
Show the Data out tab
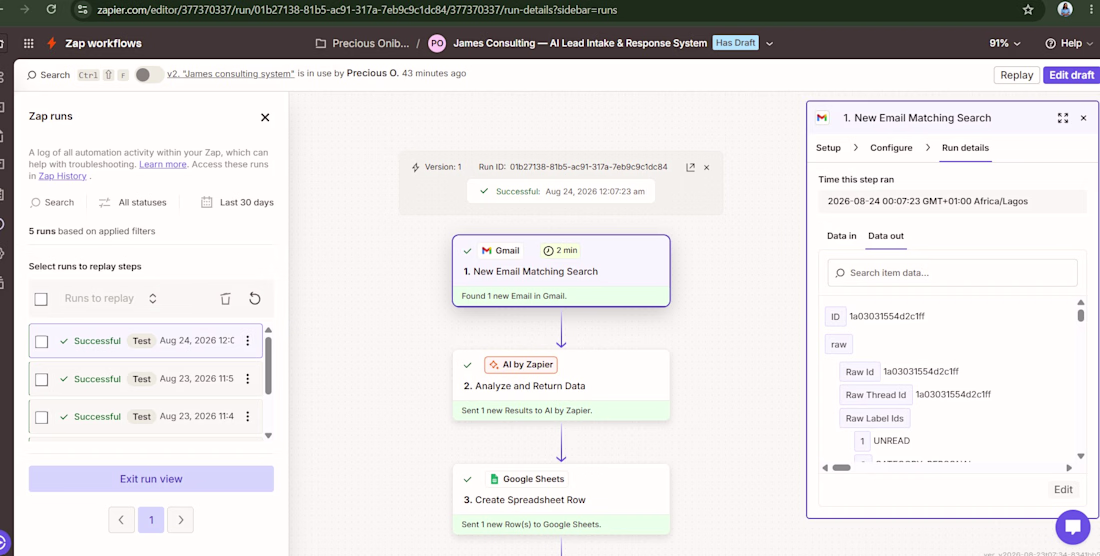tap(886, 236)
